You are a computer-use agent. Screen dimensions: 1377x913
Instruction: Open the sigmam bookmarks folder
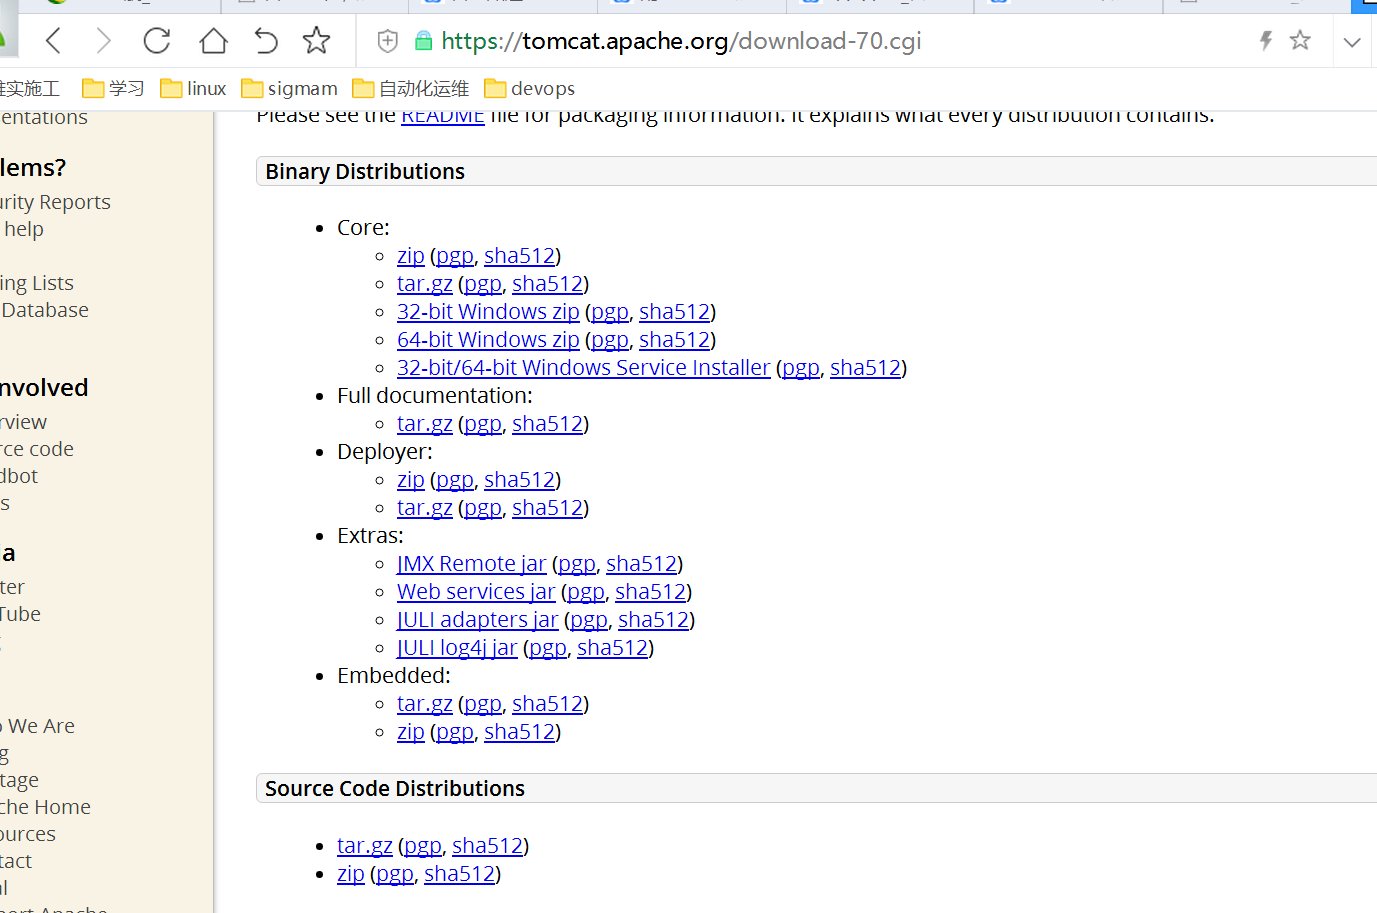[290, 89]
